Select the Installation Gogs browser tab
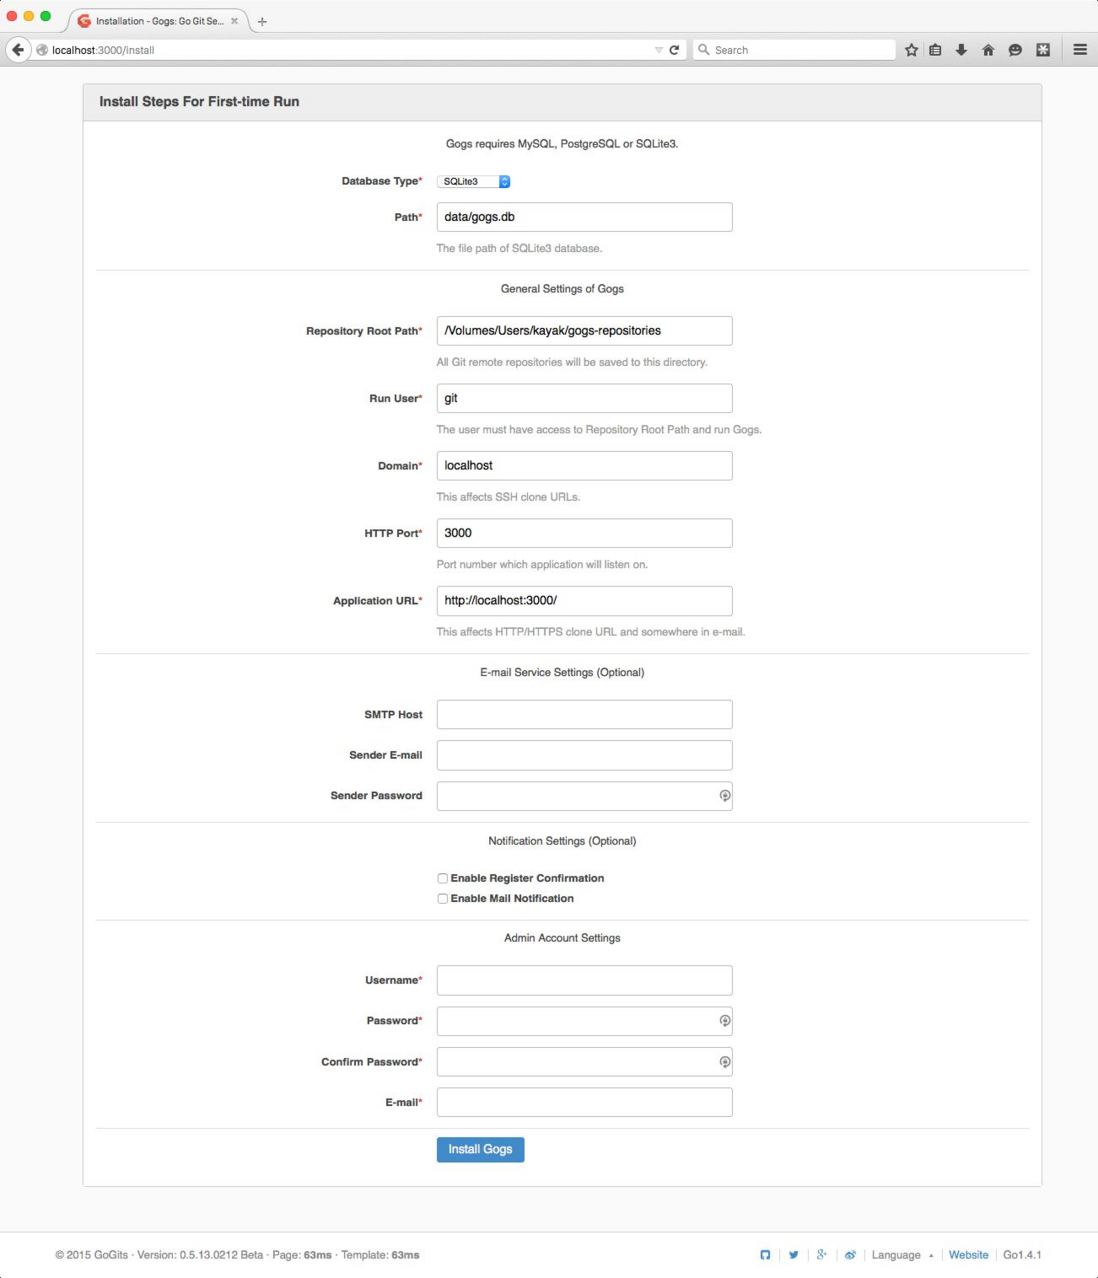 (x=158, y=21)
